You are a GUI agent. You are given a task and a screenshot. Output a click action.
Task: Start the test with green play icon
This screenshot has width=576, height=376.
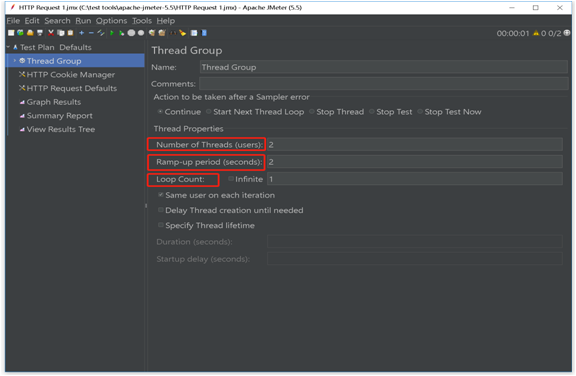112,33
